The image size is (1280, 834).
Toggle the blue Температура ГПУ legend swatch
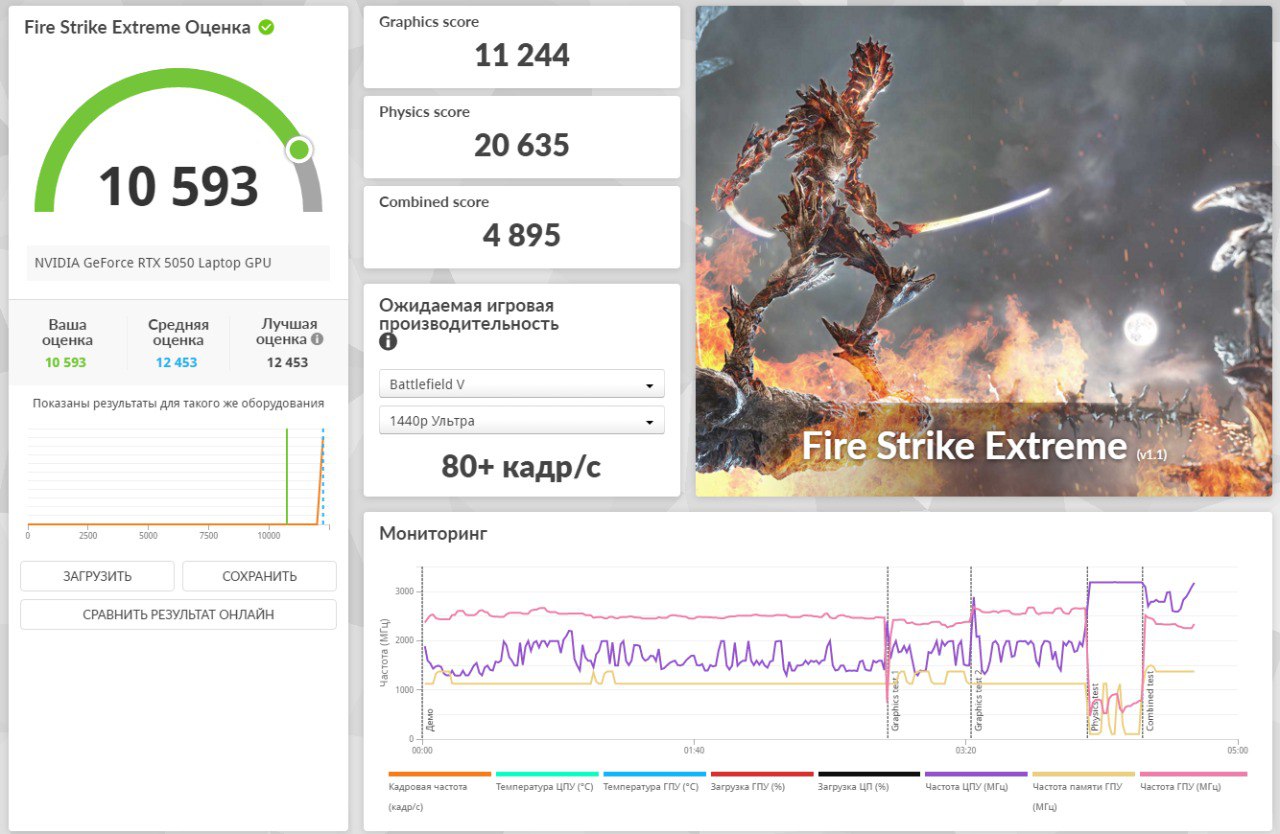pos(654,774)
